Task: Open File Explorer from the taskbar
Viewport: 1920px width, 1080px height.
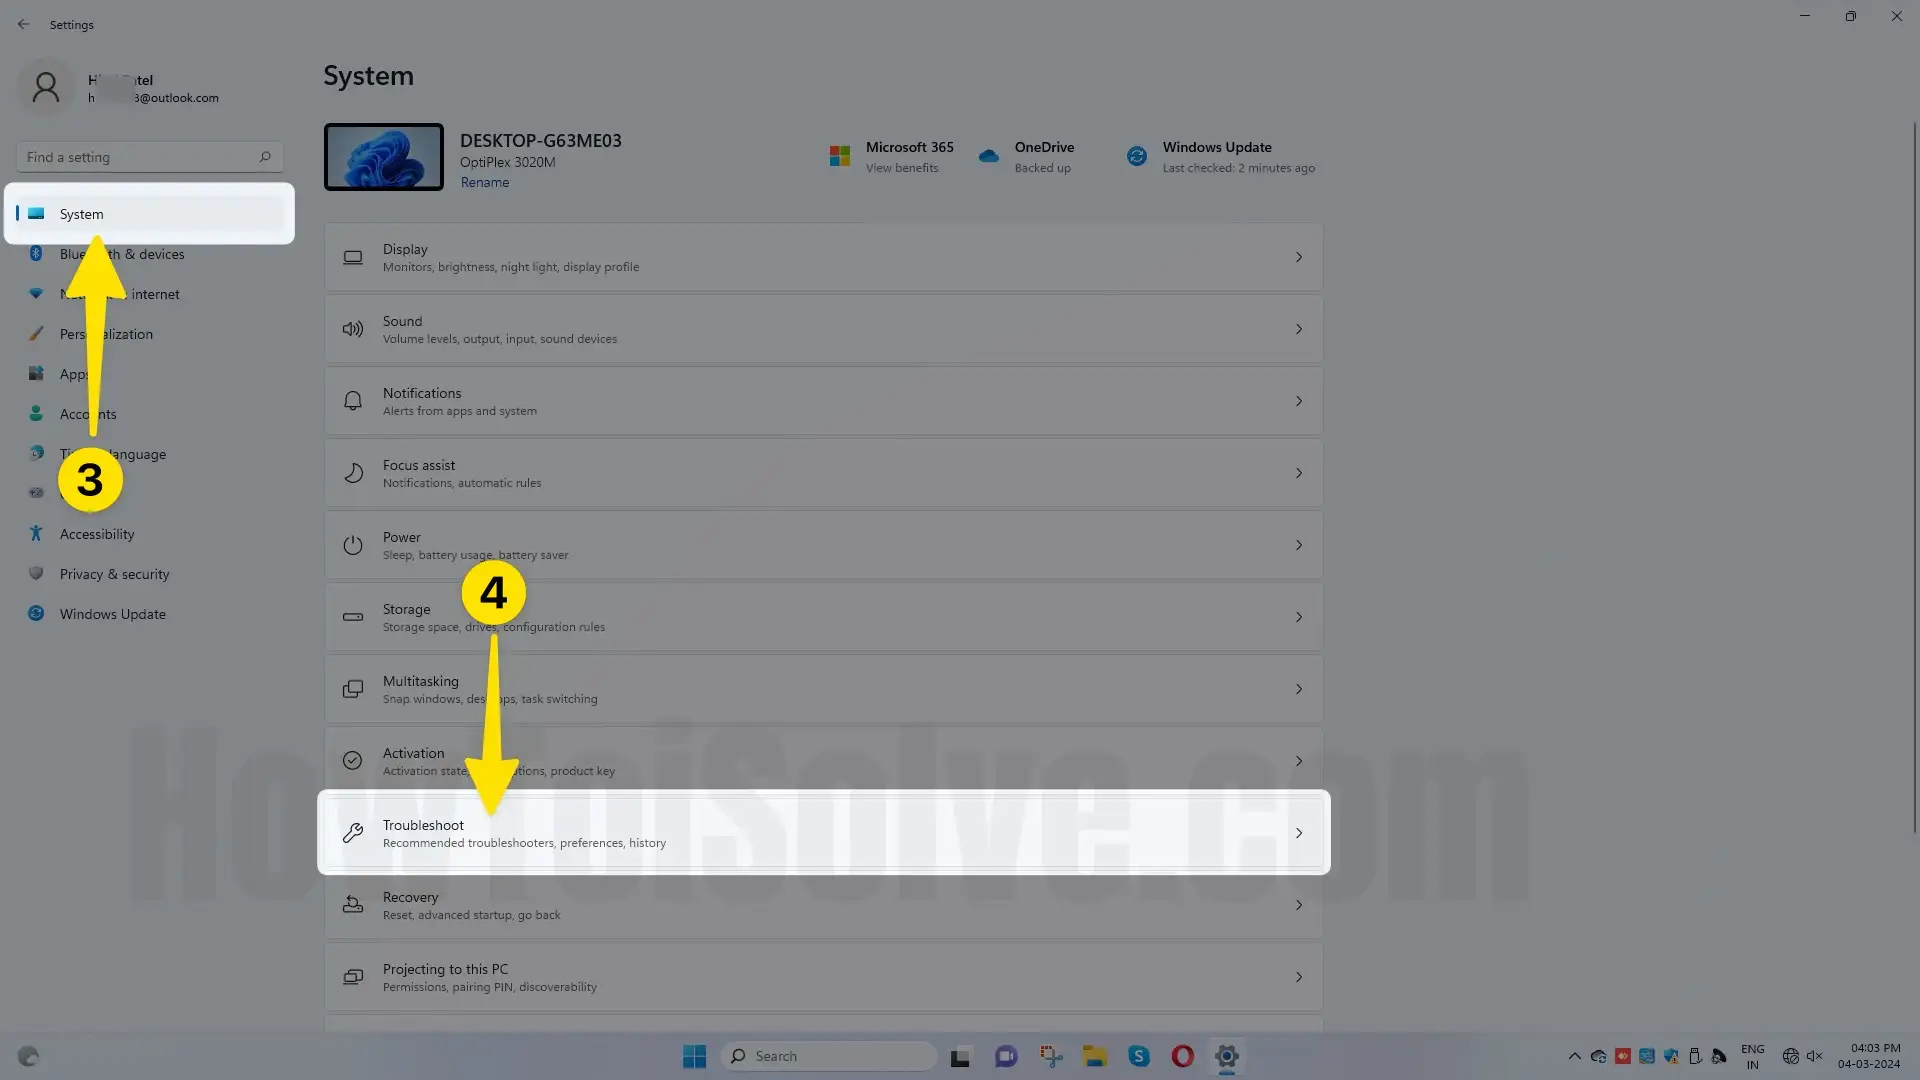Action: [x=1095, y=1056]
